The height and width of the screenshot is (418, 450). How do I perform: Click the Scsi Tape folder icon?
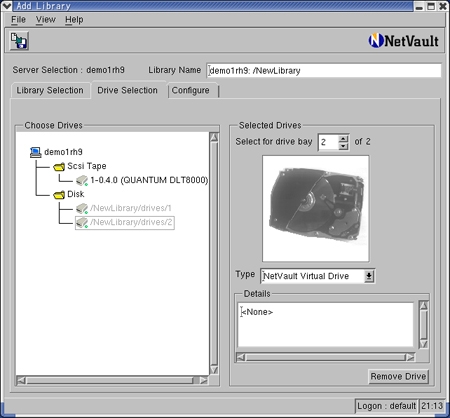click(x=59, y=166)
